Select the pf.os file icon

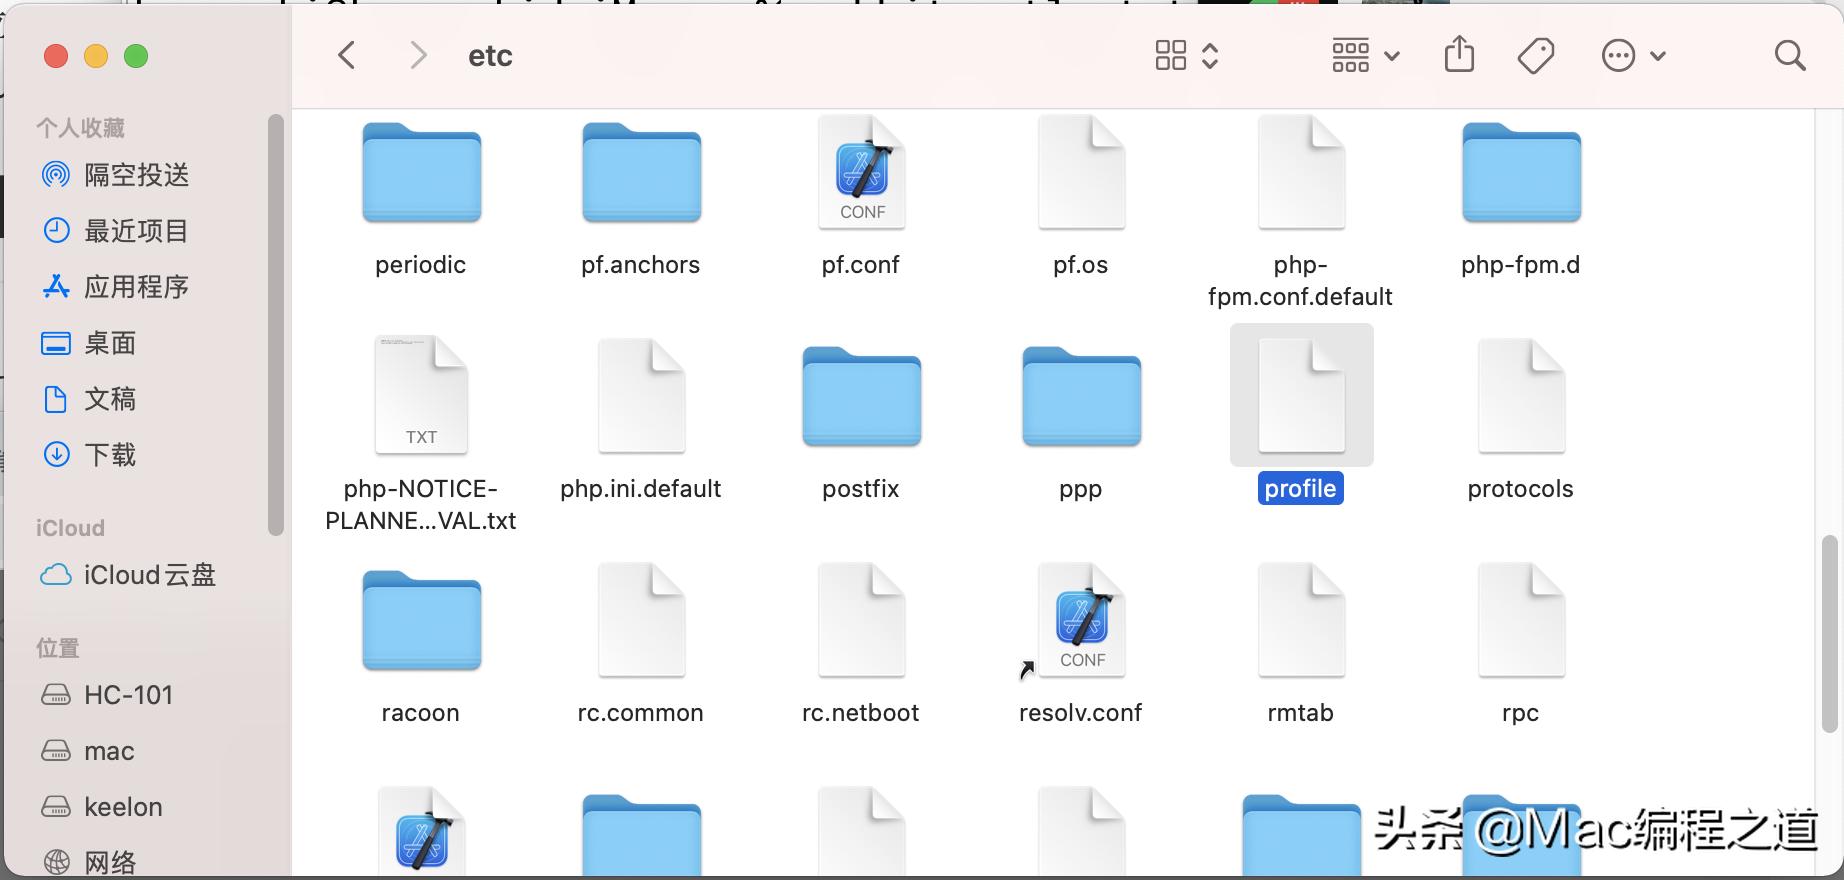click(1081, 172)
